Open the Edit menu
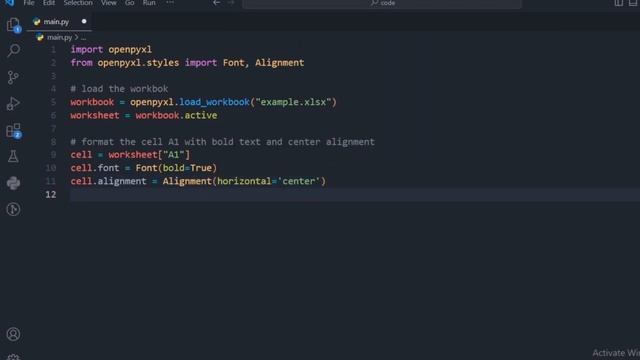This screenshot has width=640, height=360. tap(49, 3)
